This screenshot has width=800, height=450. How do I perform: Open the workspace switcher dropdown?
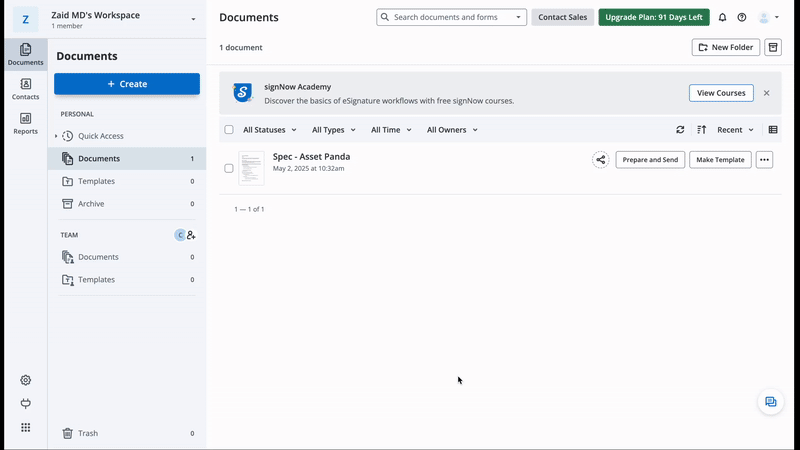tap(193, 19)
